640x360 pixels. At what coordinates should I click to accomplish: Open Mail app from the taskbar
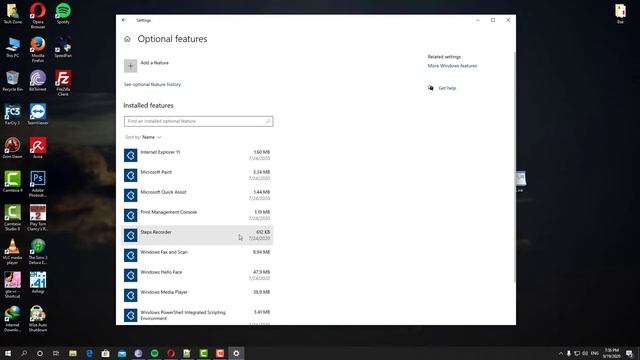pyautogui.click(x=122, y=353)
